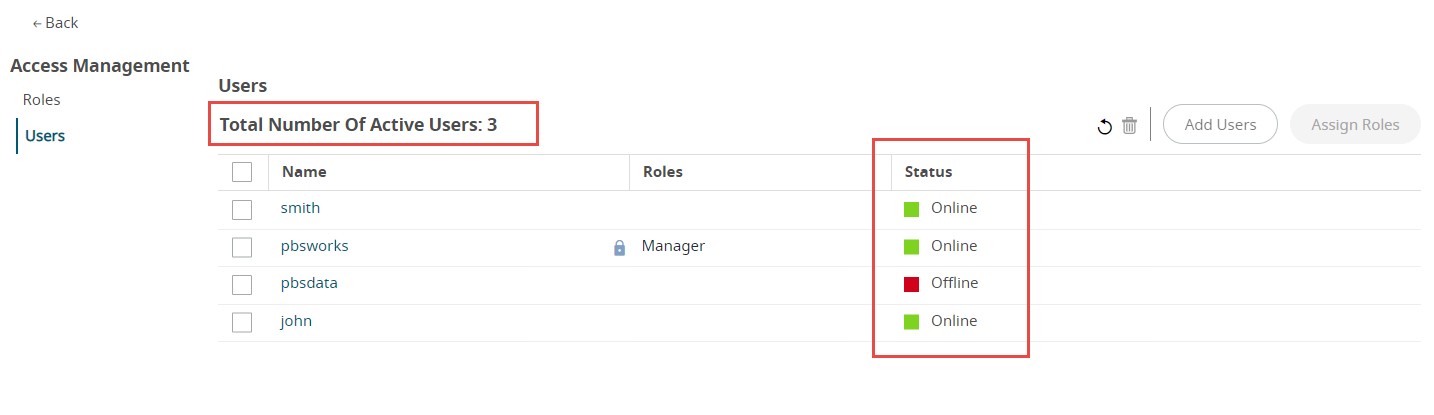Select the pbsworks row checkbox

pos(242,247)
